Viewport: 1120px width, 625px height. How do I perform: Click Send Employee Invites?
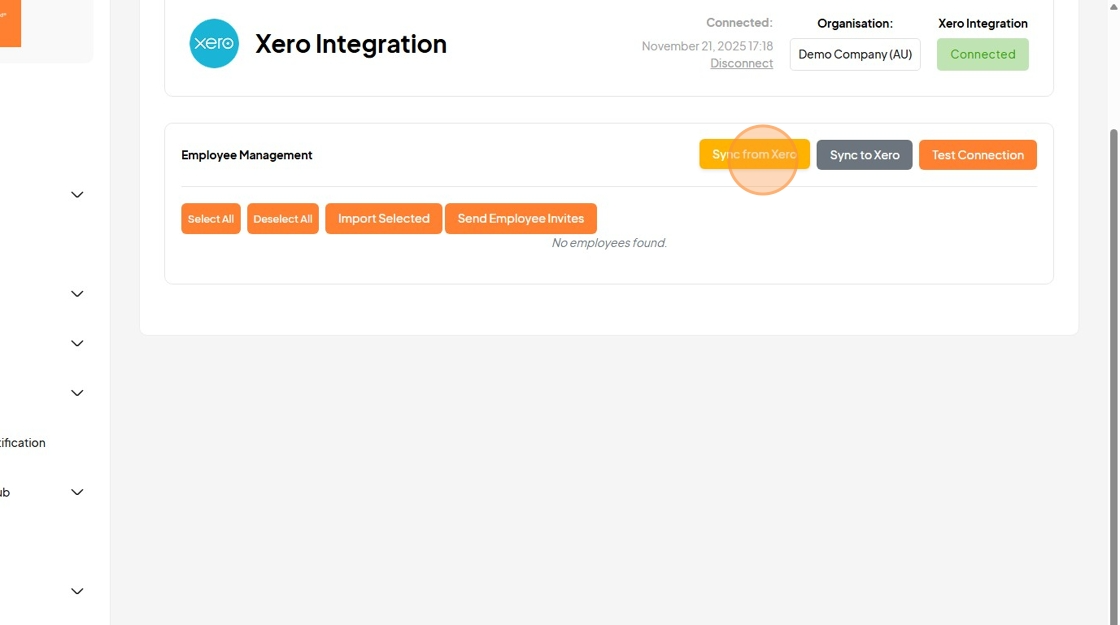click(x=521, y=219)
